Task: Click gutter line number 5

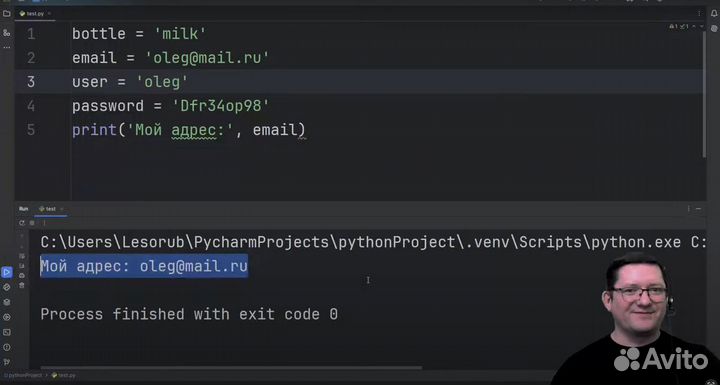Action: [x=31, y=130]
